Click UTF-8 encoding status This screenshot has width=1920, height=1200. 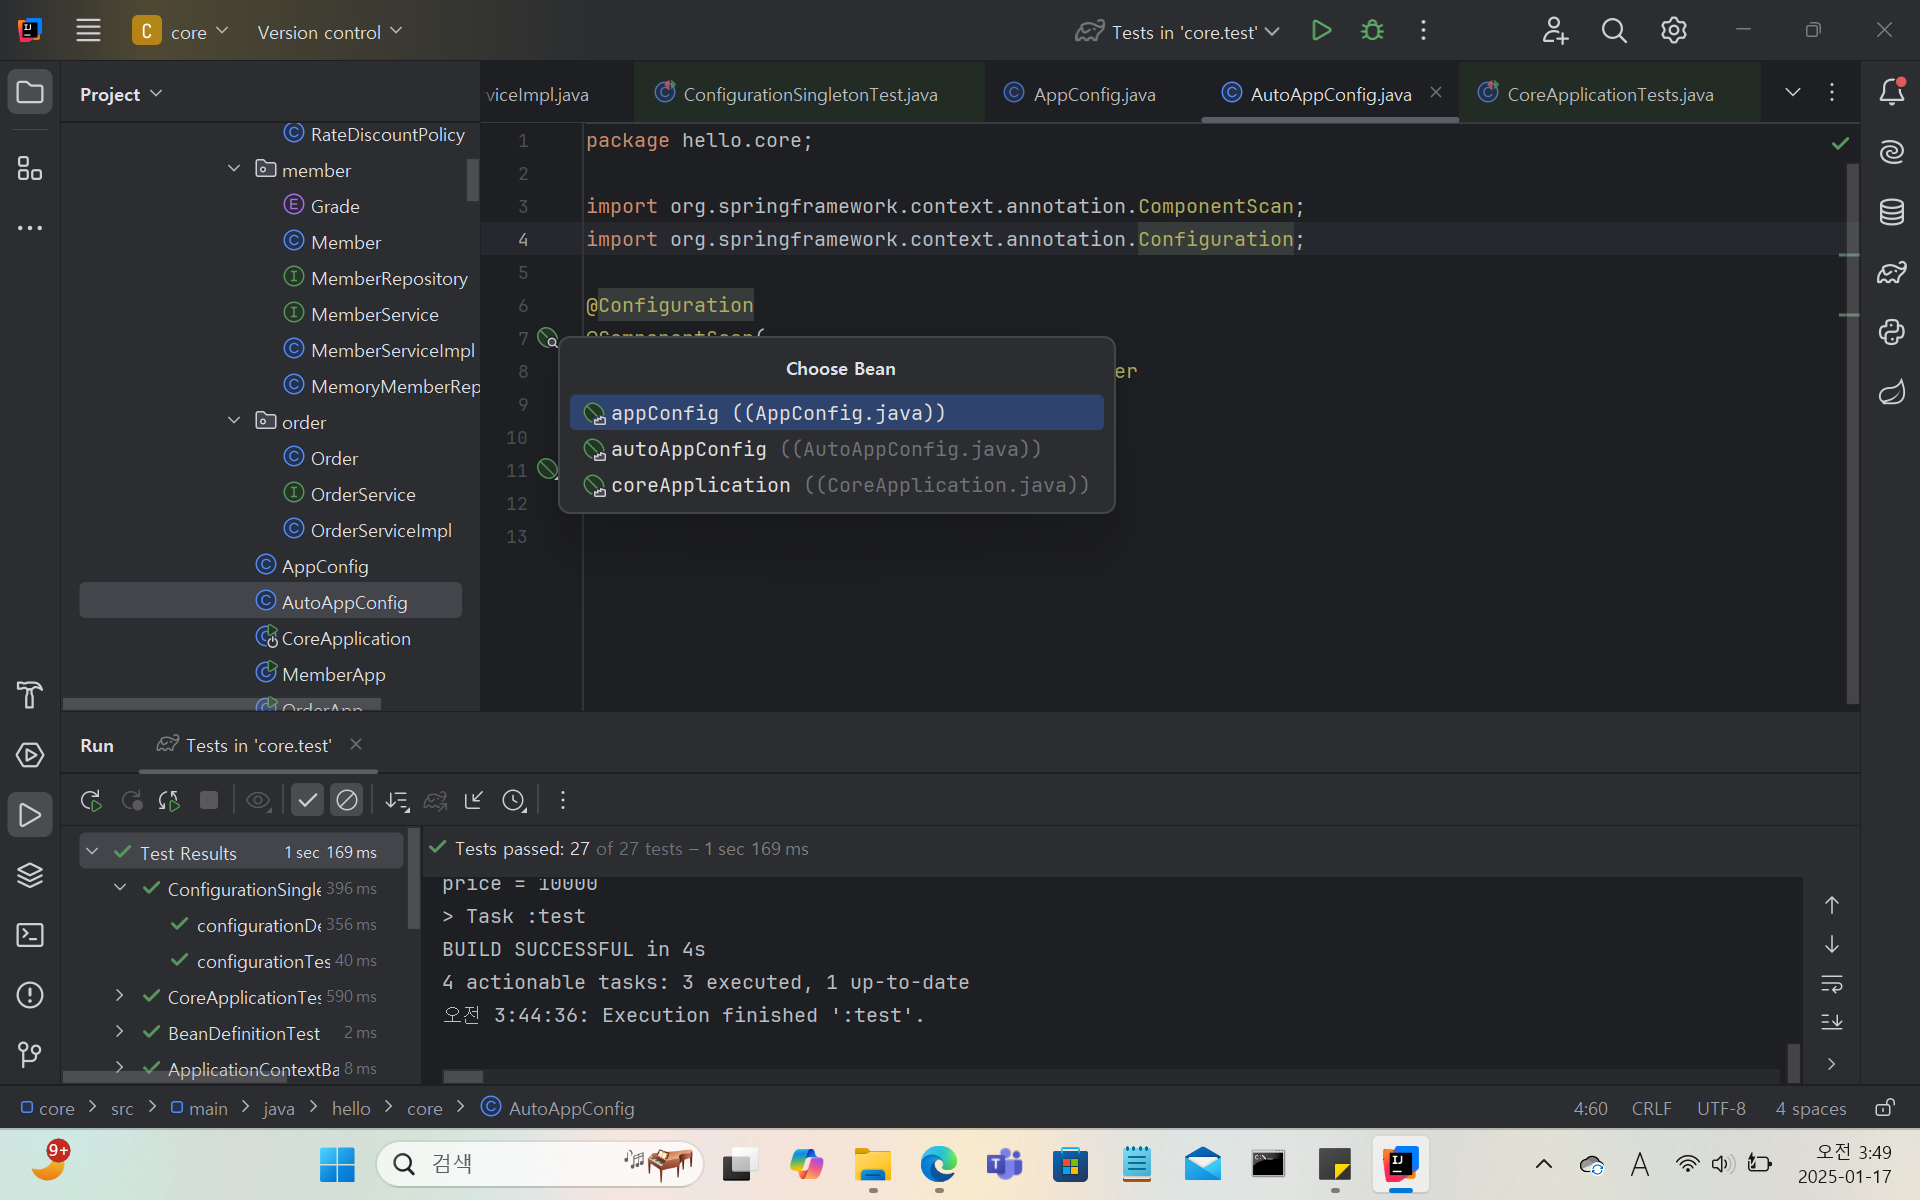tap(1721, 1108)
